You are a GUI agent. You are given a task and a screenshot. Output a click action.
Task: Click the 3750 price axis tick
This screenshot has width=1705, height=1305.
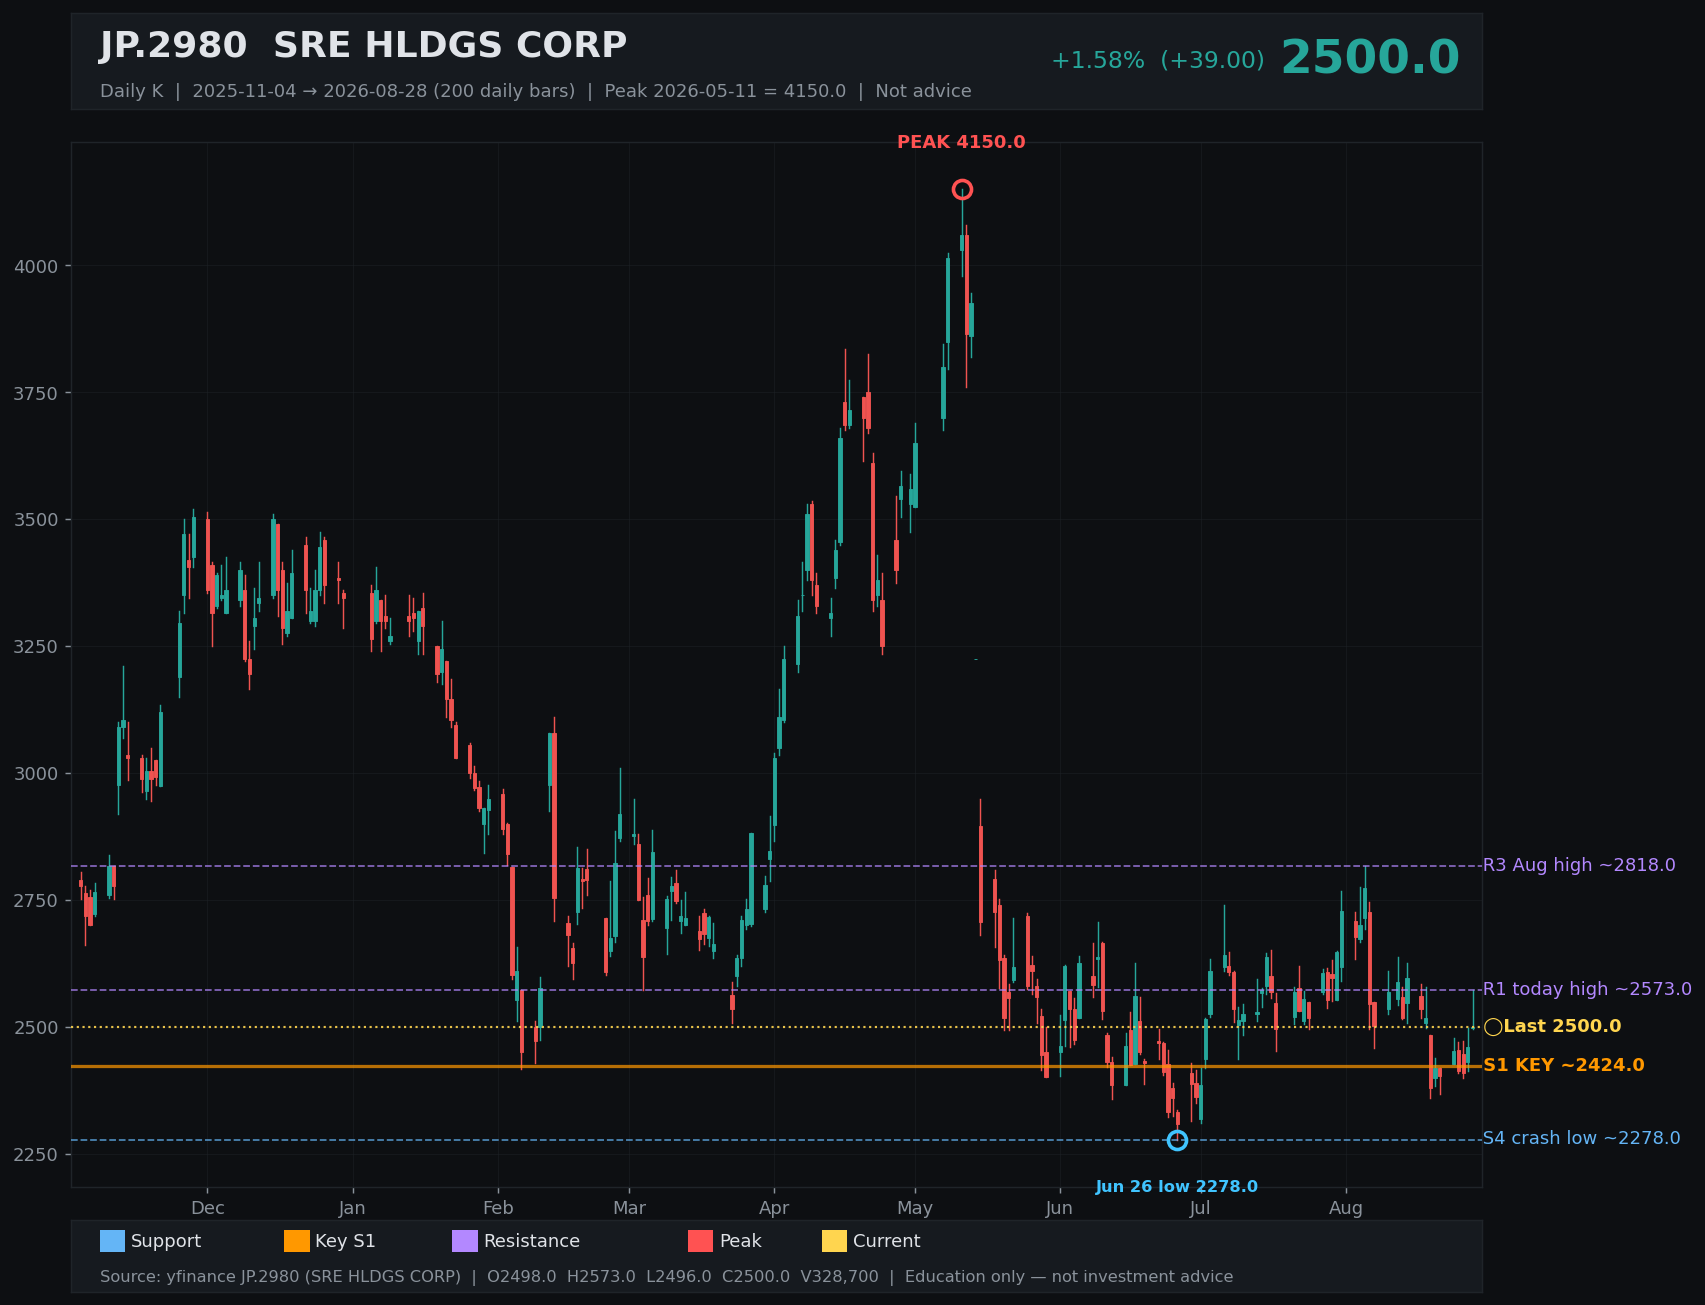36,393
